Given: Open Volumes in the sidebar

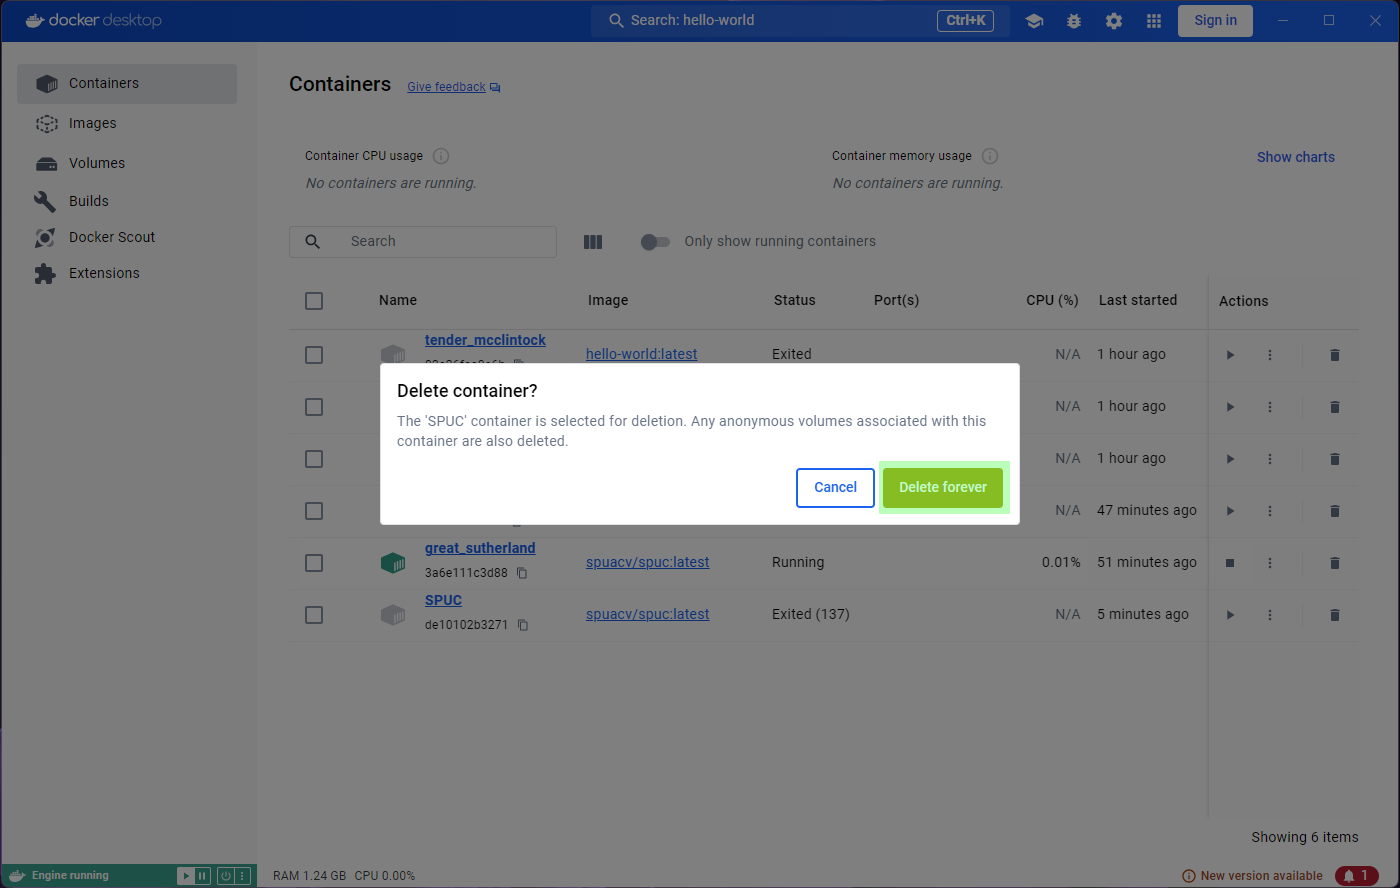Looking at the screenshot, I should click(x=127, y=163).
